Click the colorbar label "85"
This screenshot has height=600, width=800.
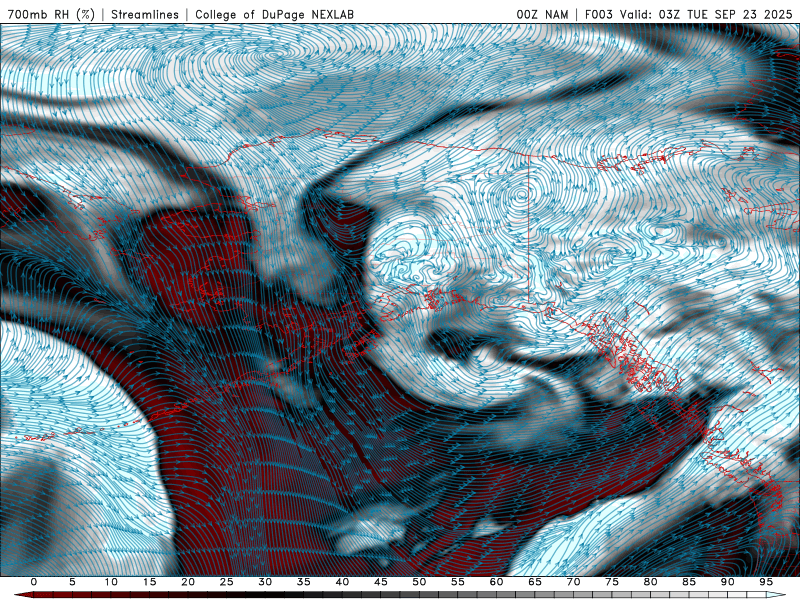point(689,582)
